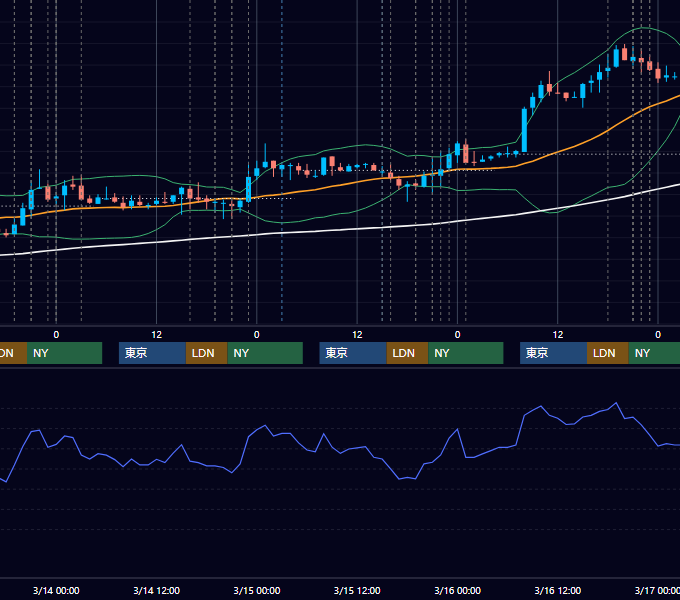This screenshot has width=680, height=600.
Task: Click the 3/16 00:00 date label
Action: click(x=458, y=590)
